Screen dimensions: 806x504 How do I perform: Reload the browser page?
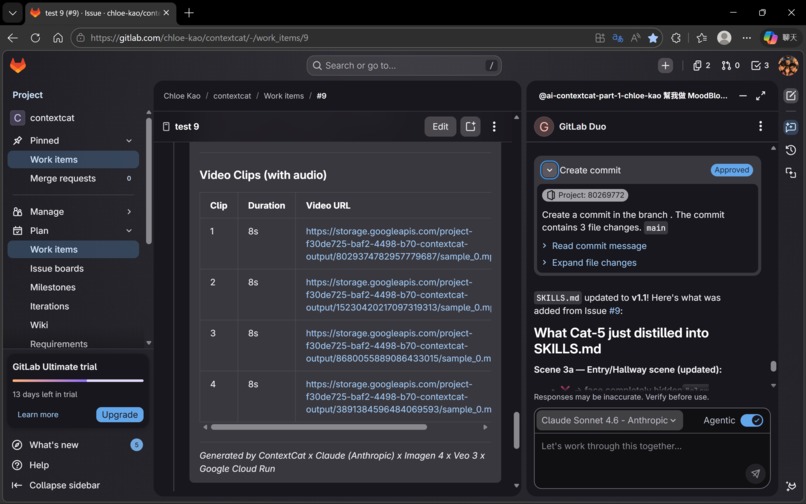[x=35, y=38]
